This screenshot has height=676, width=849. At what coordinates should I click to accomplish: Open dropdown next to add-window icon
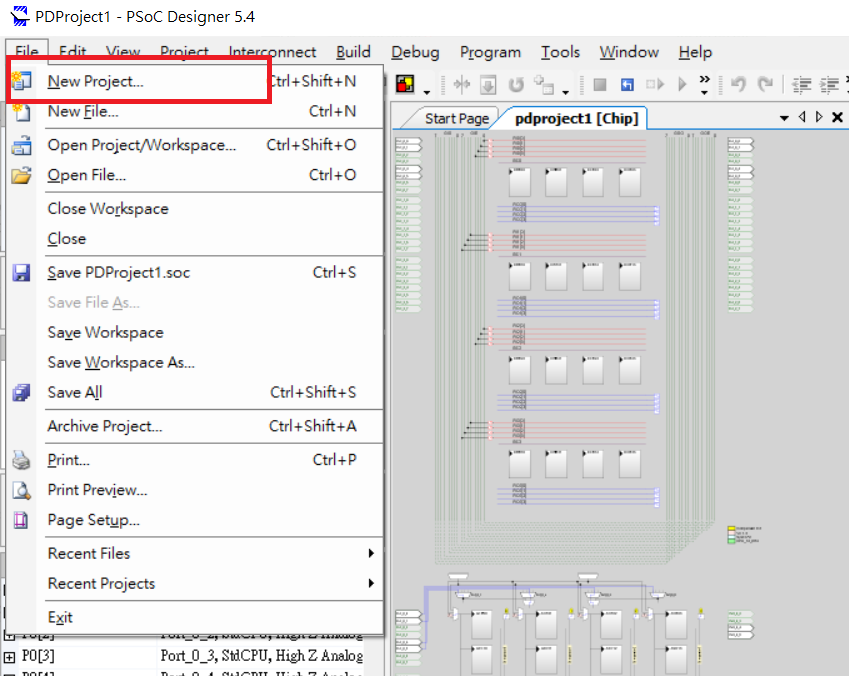pyautogui.click(x=565, y=92)
